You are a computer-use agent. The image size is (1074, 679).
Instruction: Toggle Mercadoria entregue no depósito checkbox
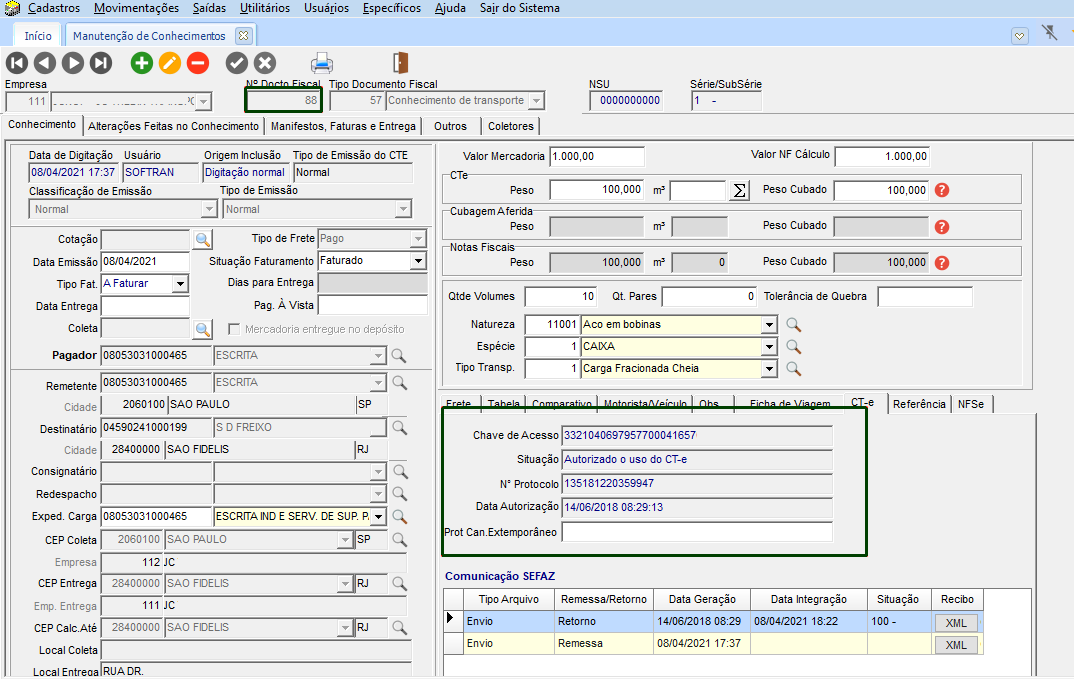coord(235,329)
